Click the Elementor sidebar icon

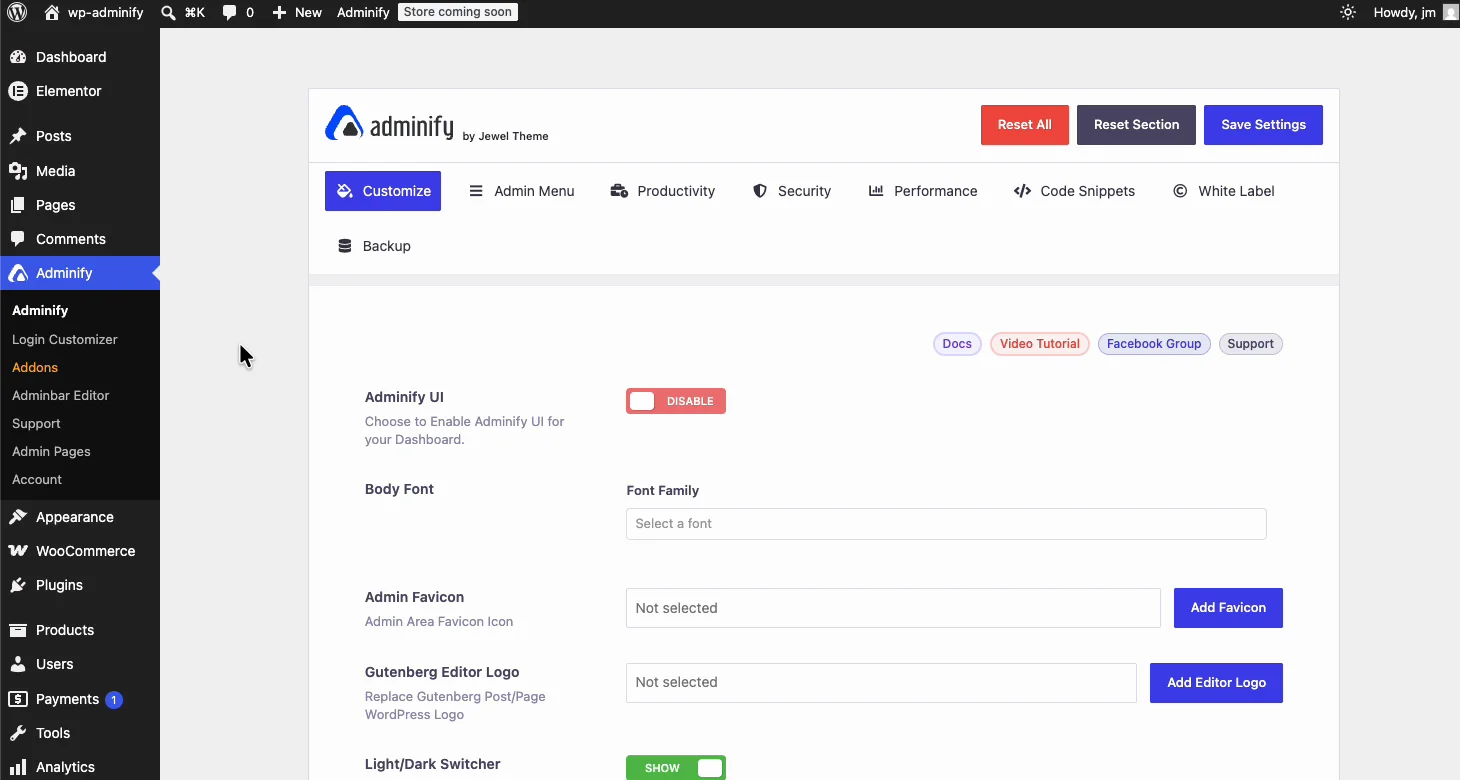pyautogui.click(x=18, y=91)
